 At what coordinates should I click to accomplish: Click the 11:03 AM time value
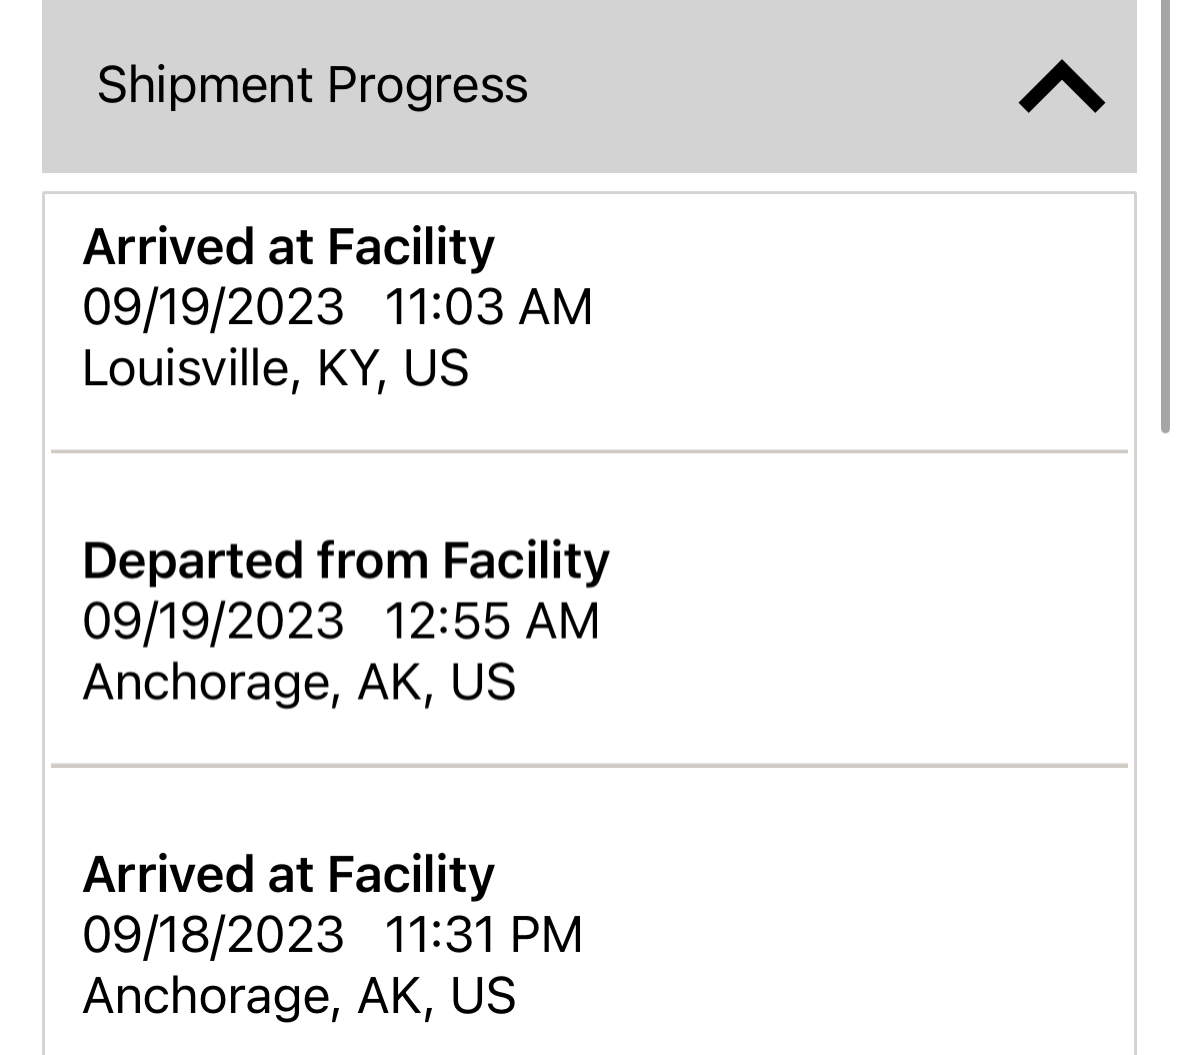[x=489, y=308]
